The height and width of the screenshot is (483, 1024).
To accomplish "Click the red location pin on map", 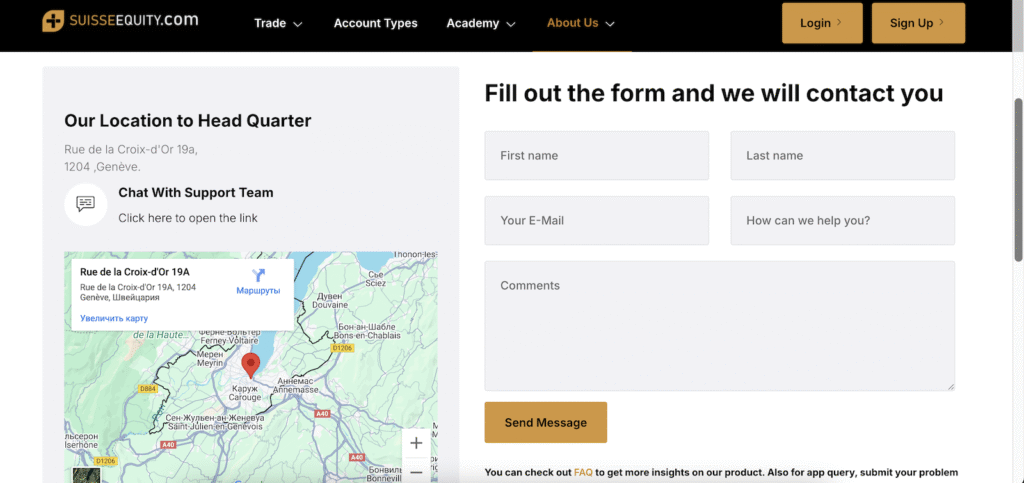I will [x=251, y=366].
